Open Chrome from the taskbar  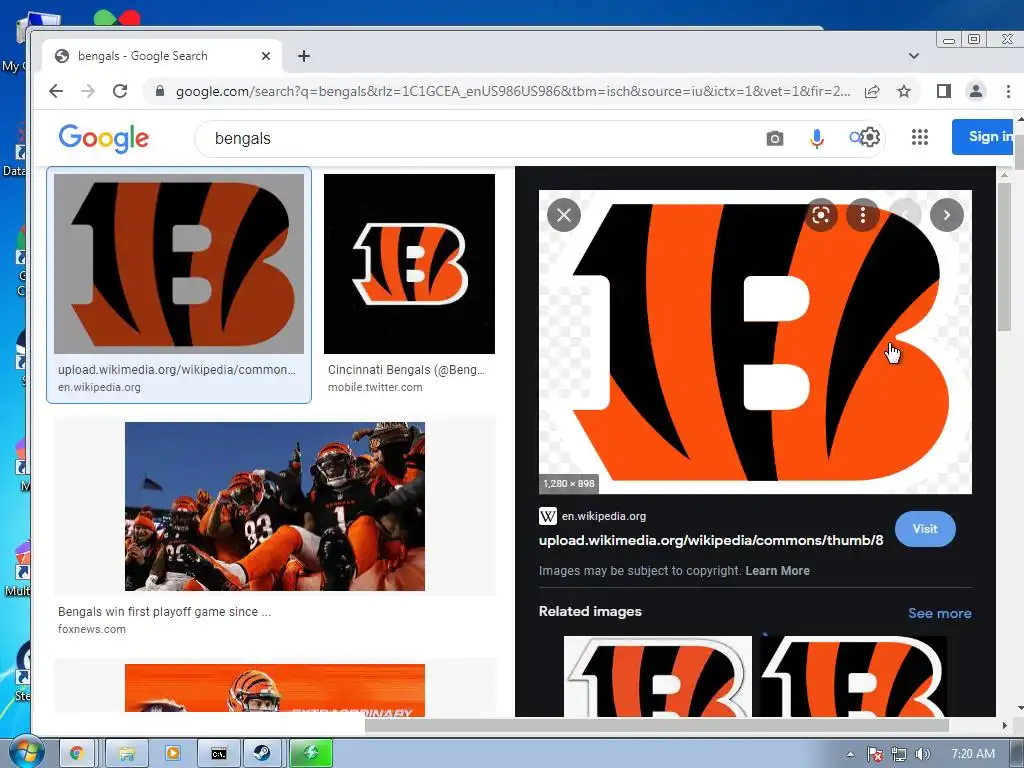(x=76, y=753)
